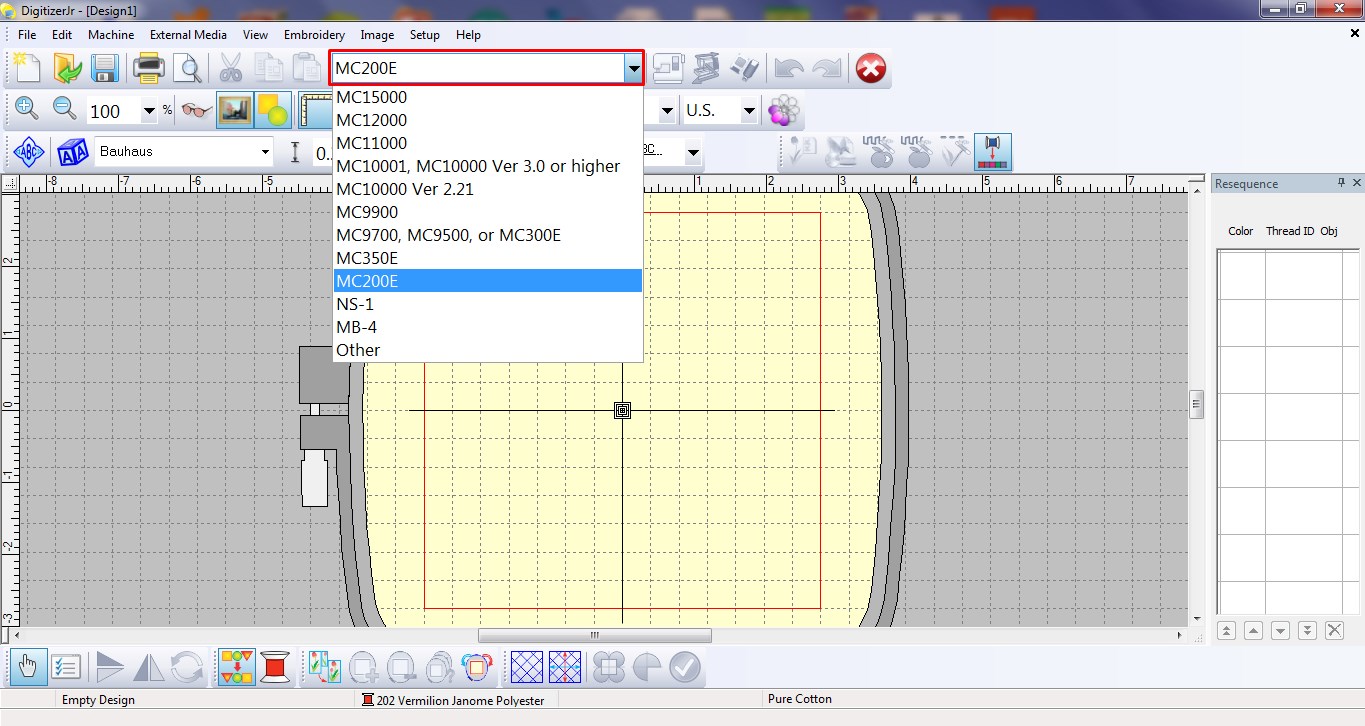Open the Embroidery menu

[314, 34]
